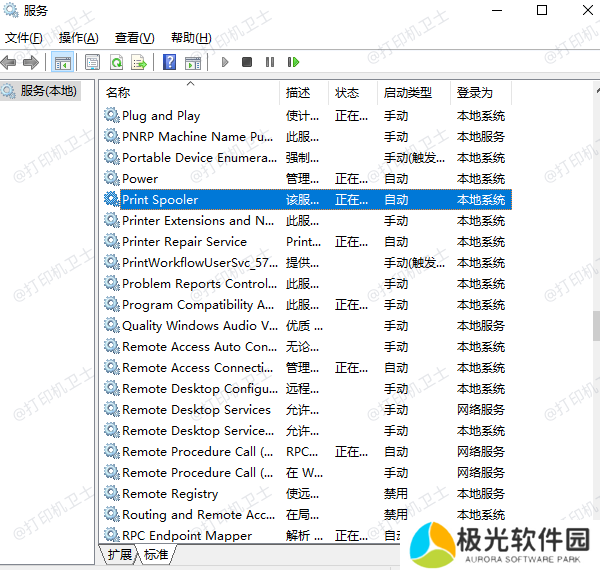Select the Printer Repair Service name
Screen dimensions: 600x570
point(184,242)
